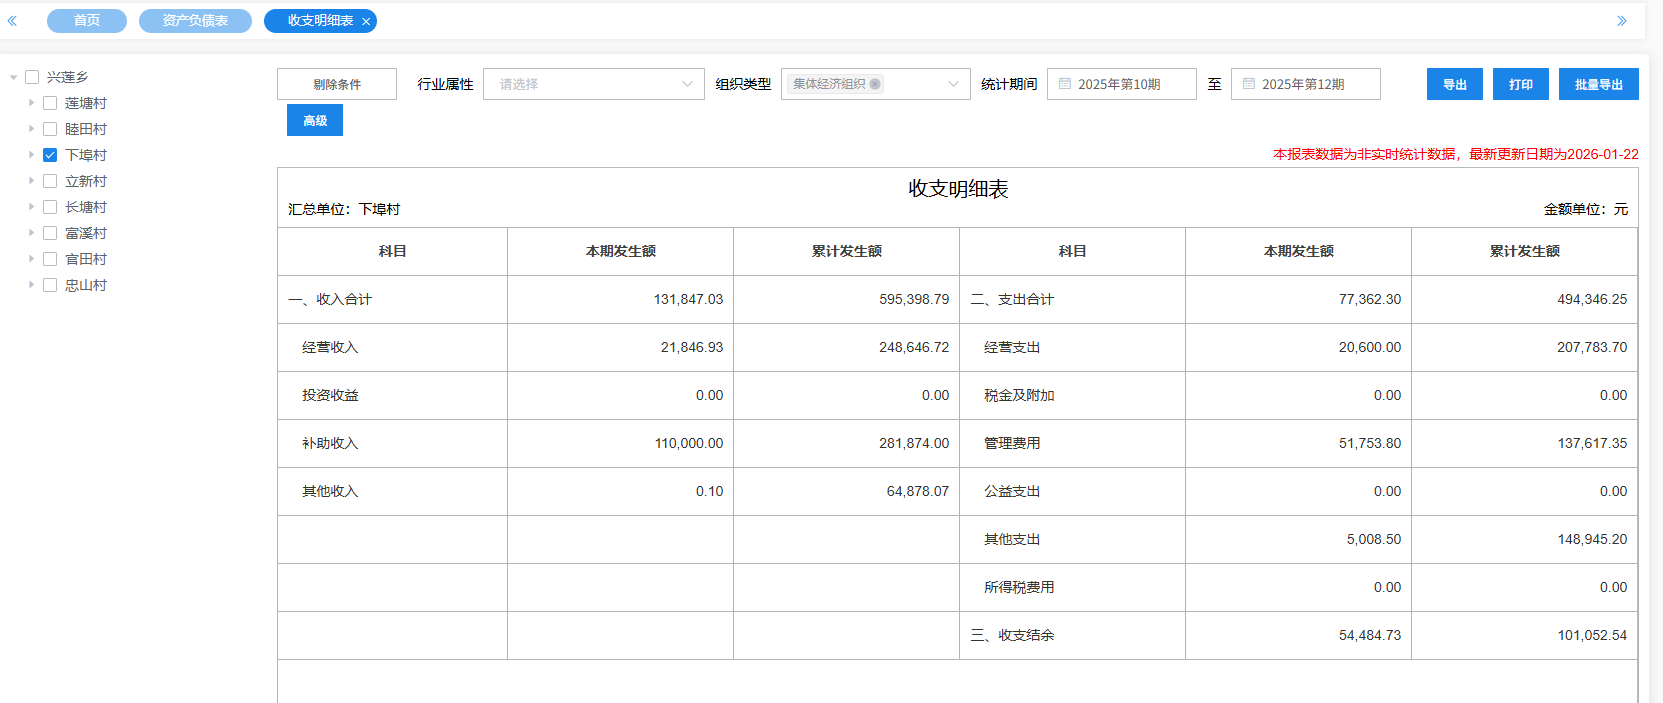Click the 导出 button
This screenshot has width=1663, height=703.
[1454, 84]
